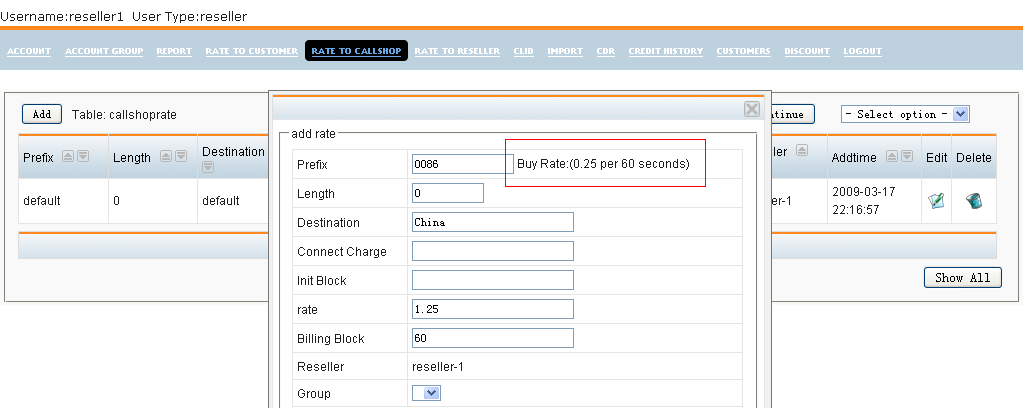
Task: Close the add rate dialog
Action: point(752,109)
